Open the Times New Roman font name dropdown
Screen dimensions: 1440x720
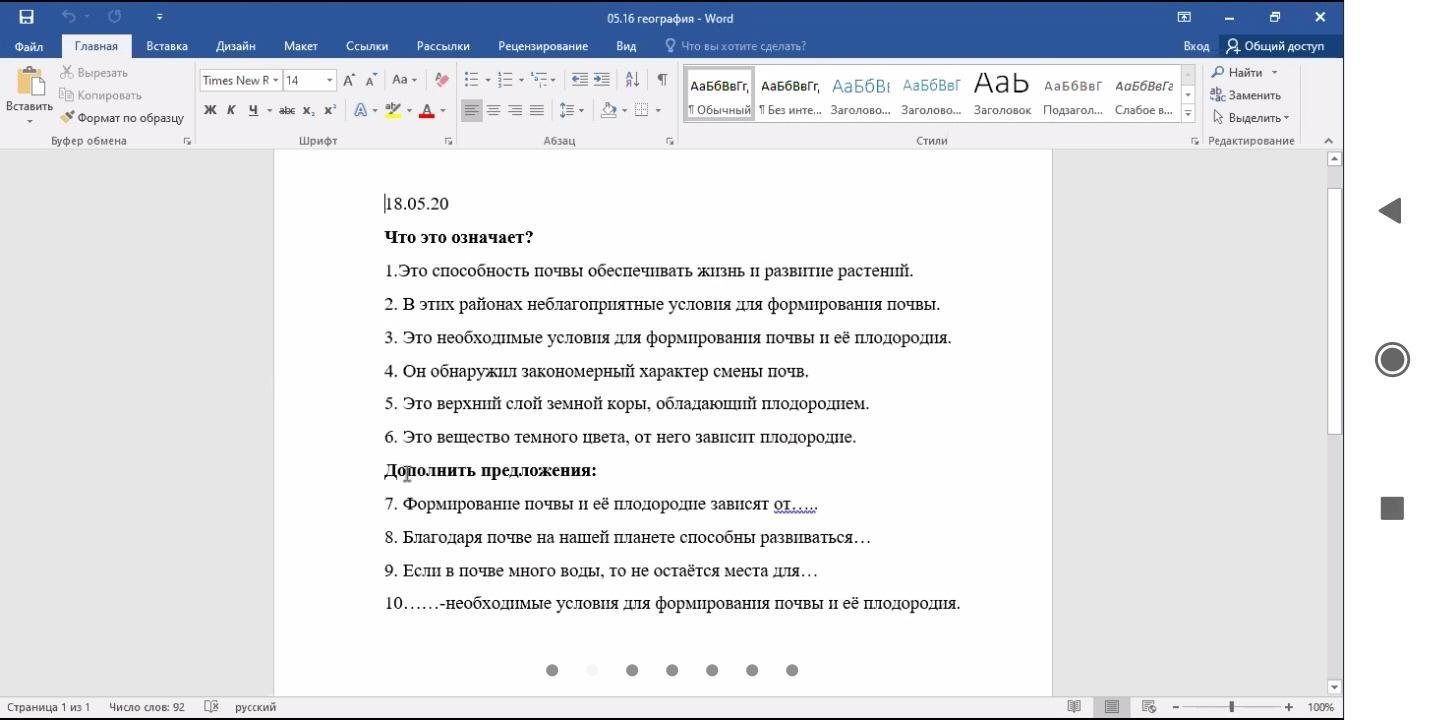point(275,80)
